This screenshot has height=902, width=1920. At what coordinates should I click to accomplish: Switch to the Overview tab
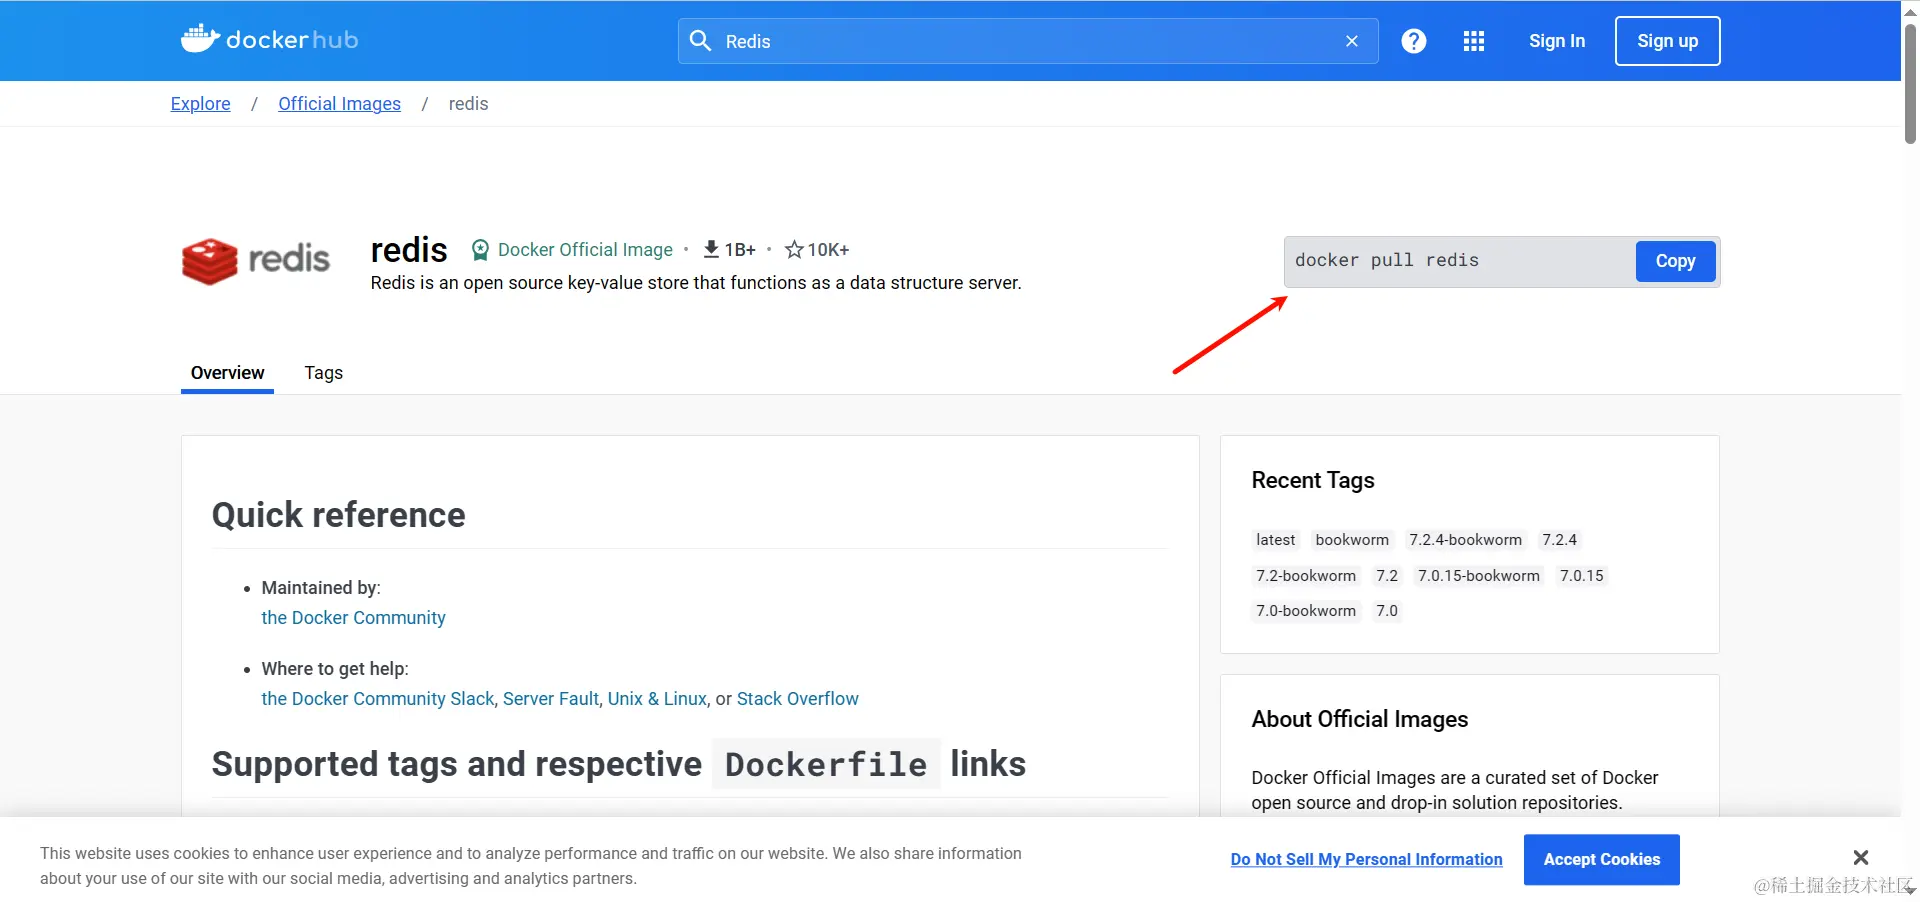[227, 373]
